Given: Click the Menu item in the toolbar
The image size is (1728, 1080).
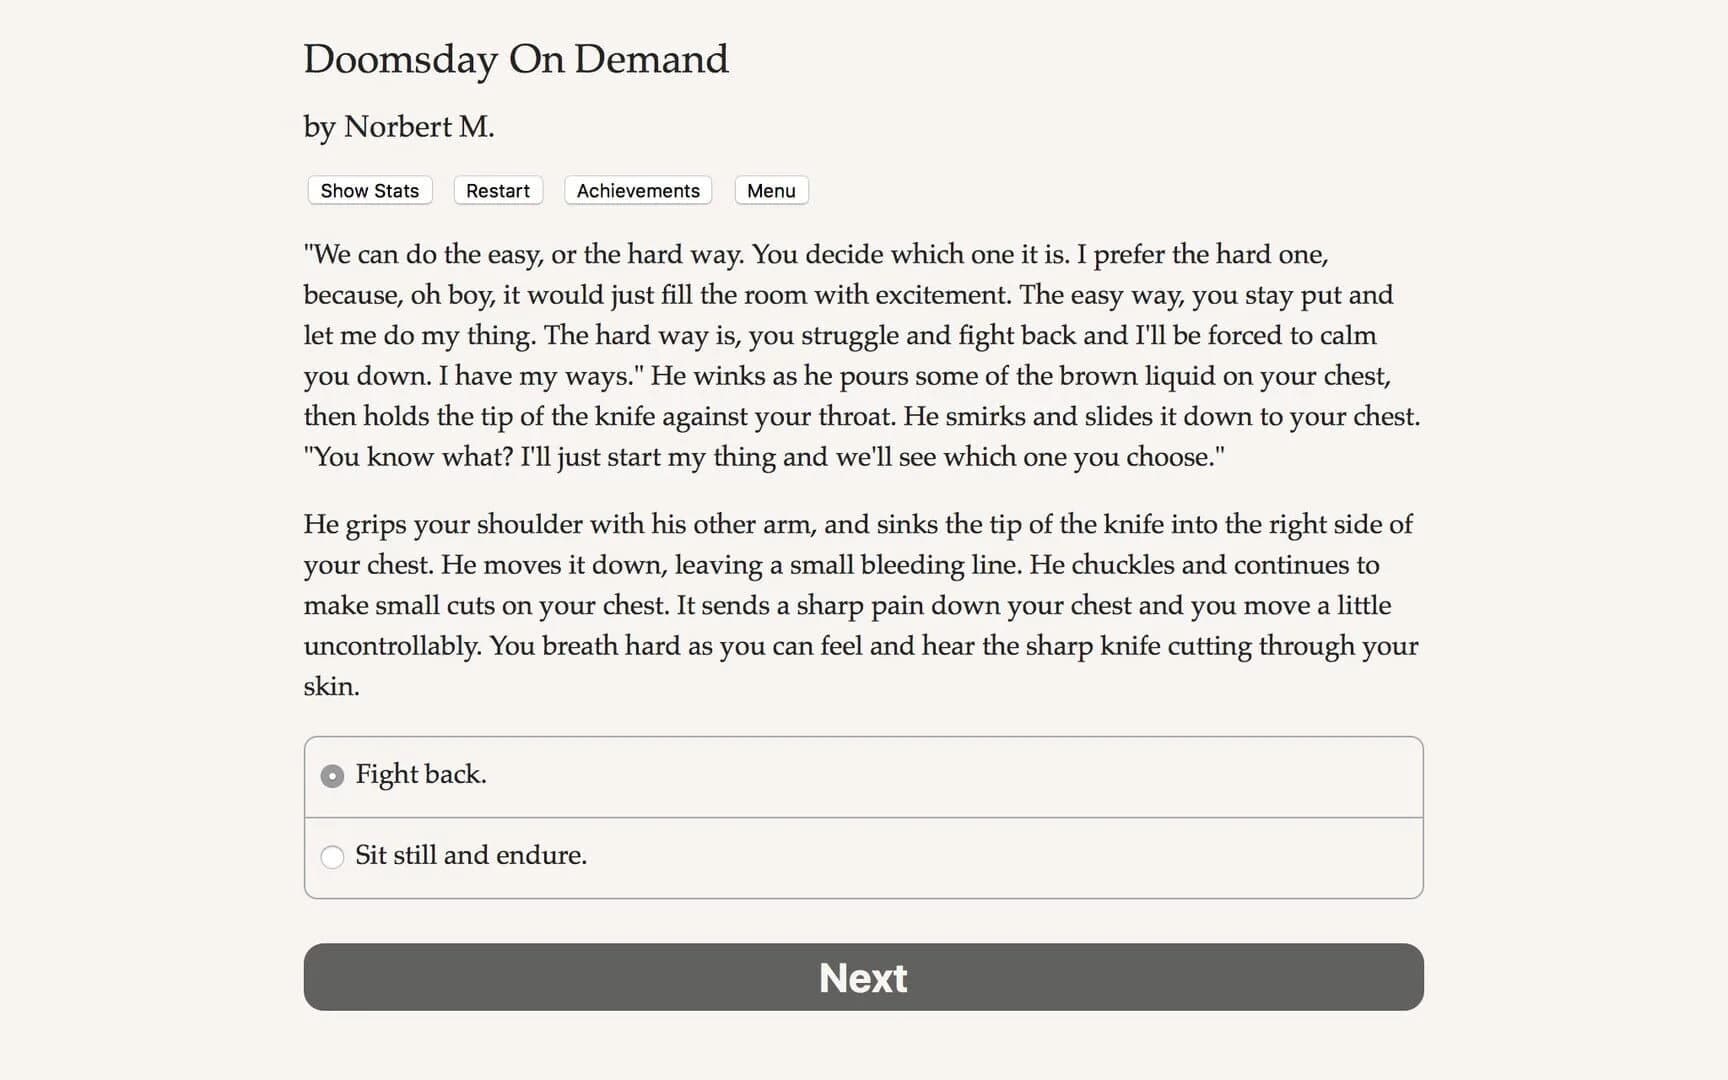Looking at the screenshot, I should click(770, 190).
